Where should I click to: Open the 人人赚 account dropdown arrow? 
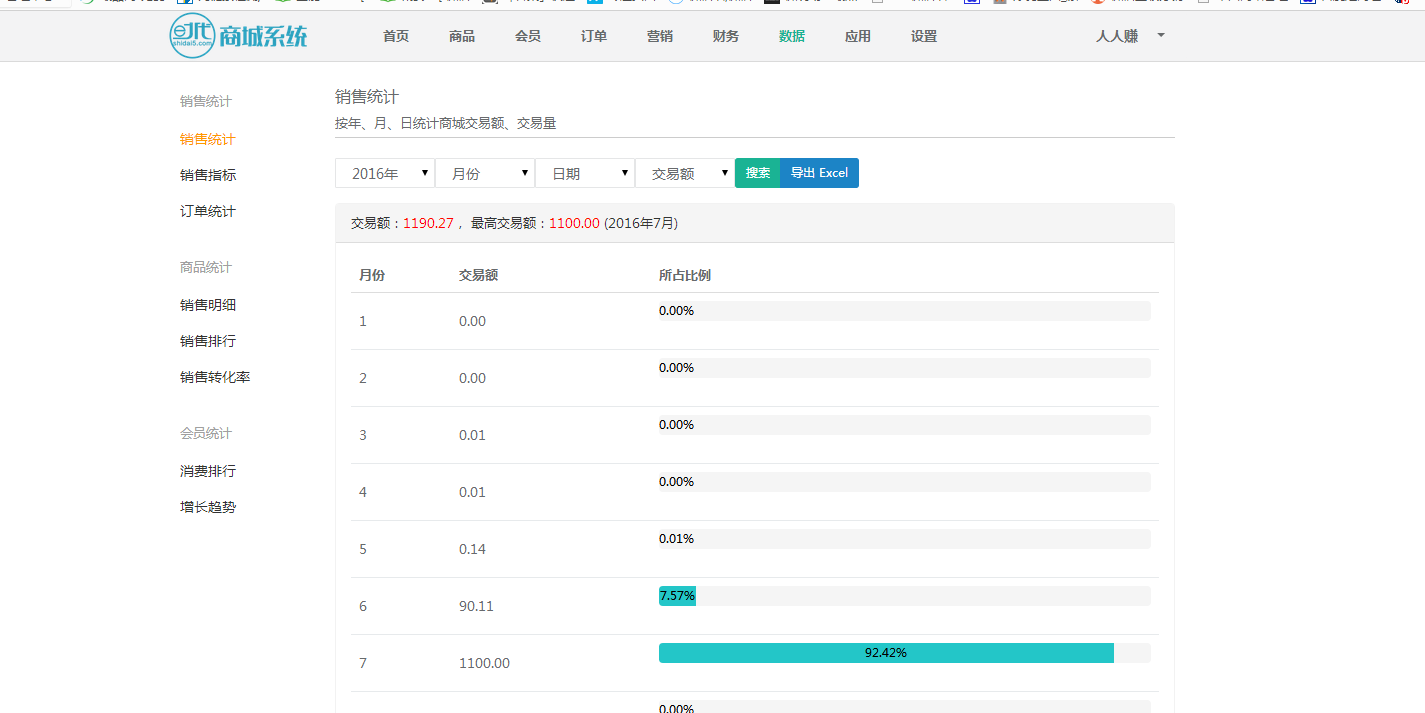1160,36
